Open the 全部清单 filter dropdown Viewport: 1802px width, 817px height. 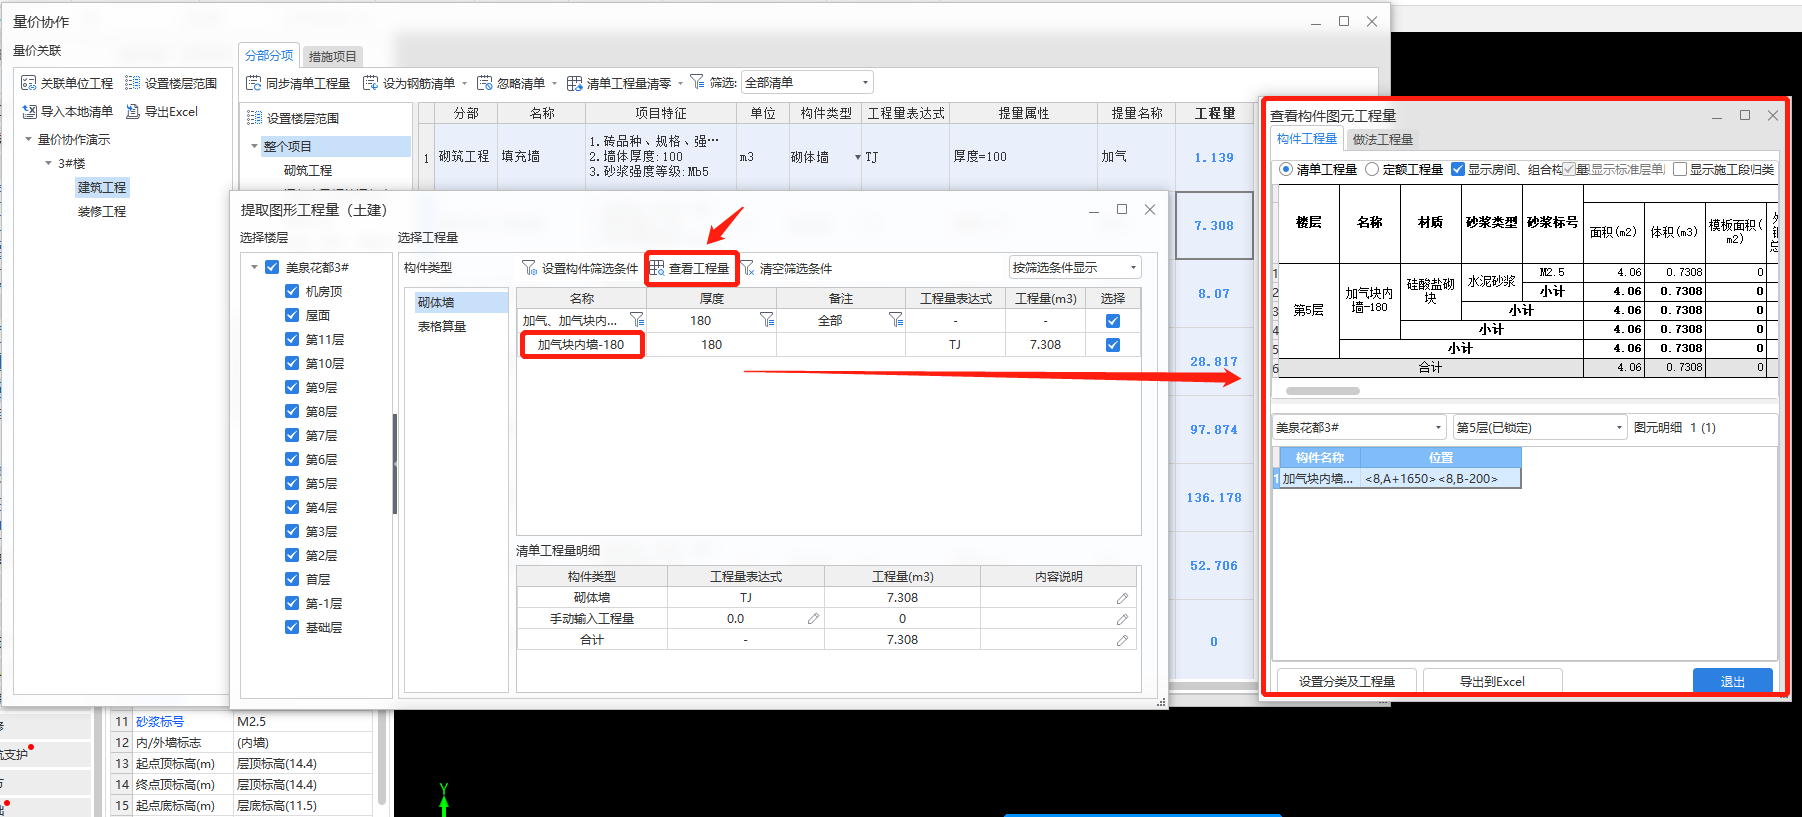tap(807, 82)
